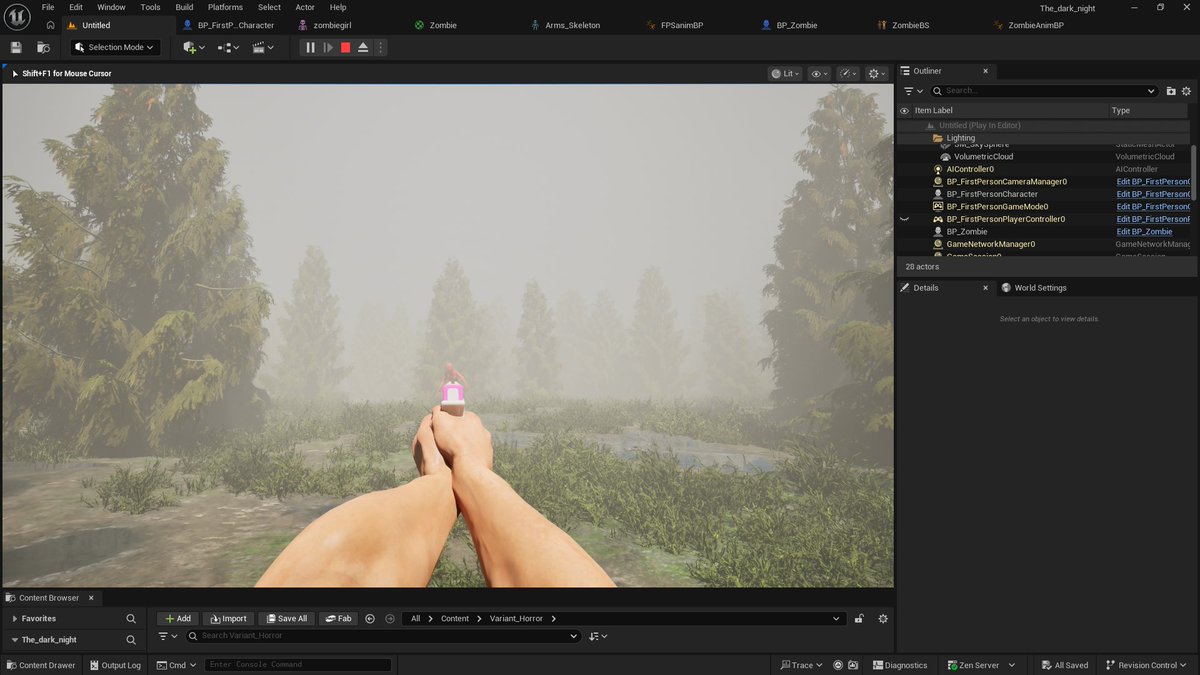Pause the Play In Editor simulation

pos(310,47)
